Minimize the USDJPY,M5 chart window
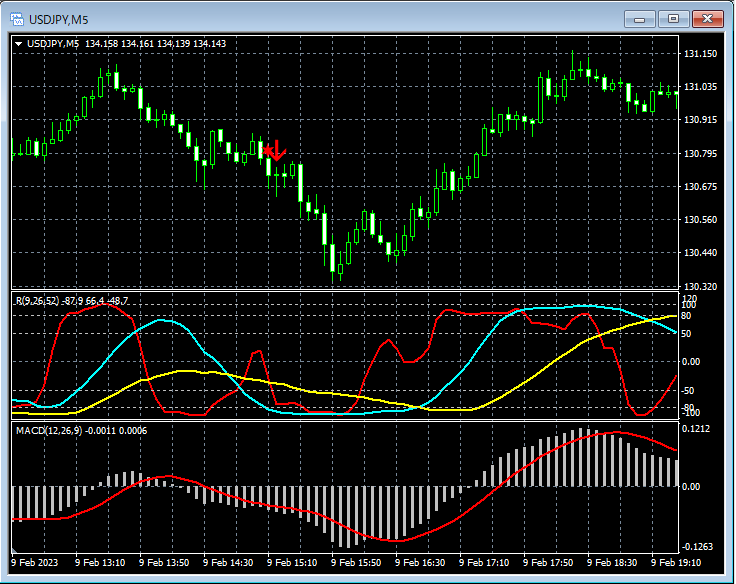The width and height of the screenshot is (736, 584). [x=639, y=19]
